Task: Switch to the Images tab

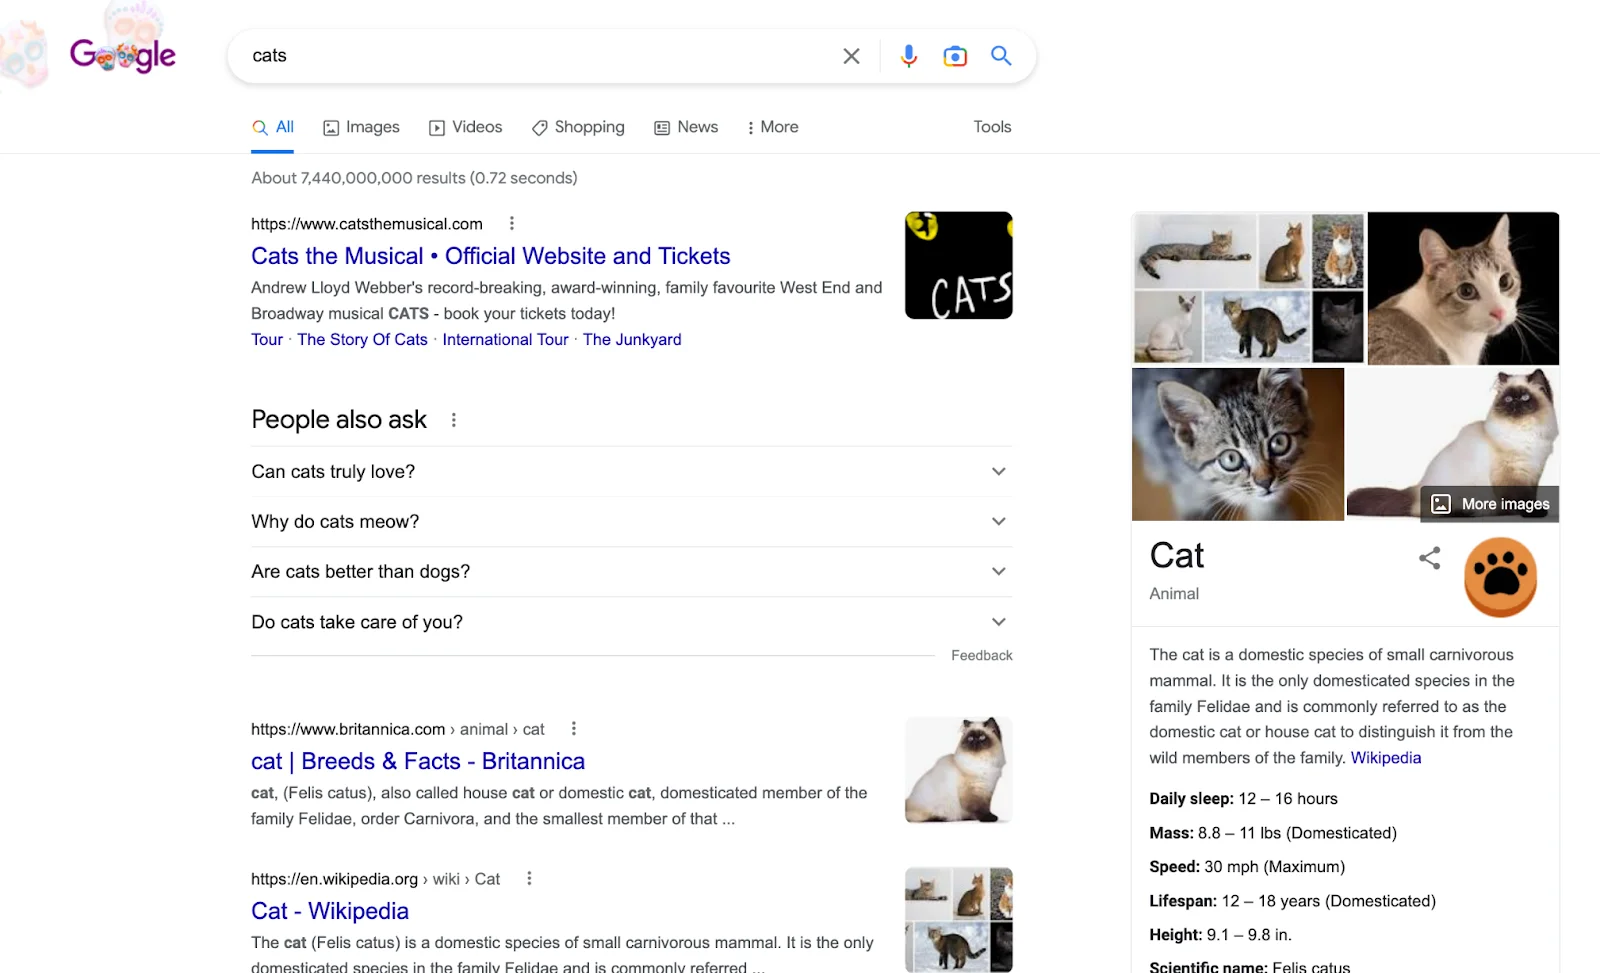Action: 361,127
